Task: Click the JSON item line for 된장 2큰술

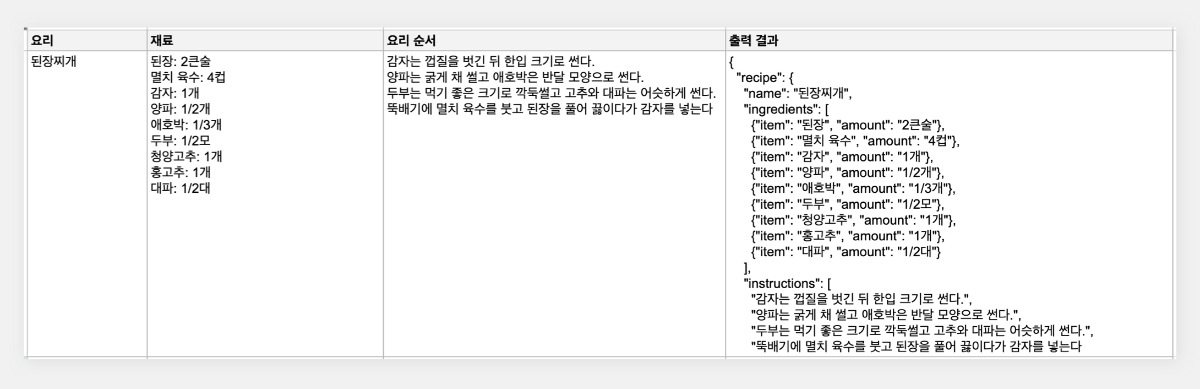Action: click(x=847, y=125)
